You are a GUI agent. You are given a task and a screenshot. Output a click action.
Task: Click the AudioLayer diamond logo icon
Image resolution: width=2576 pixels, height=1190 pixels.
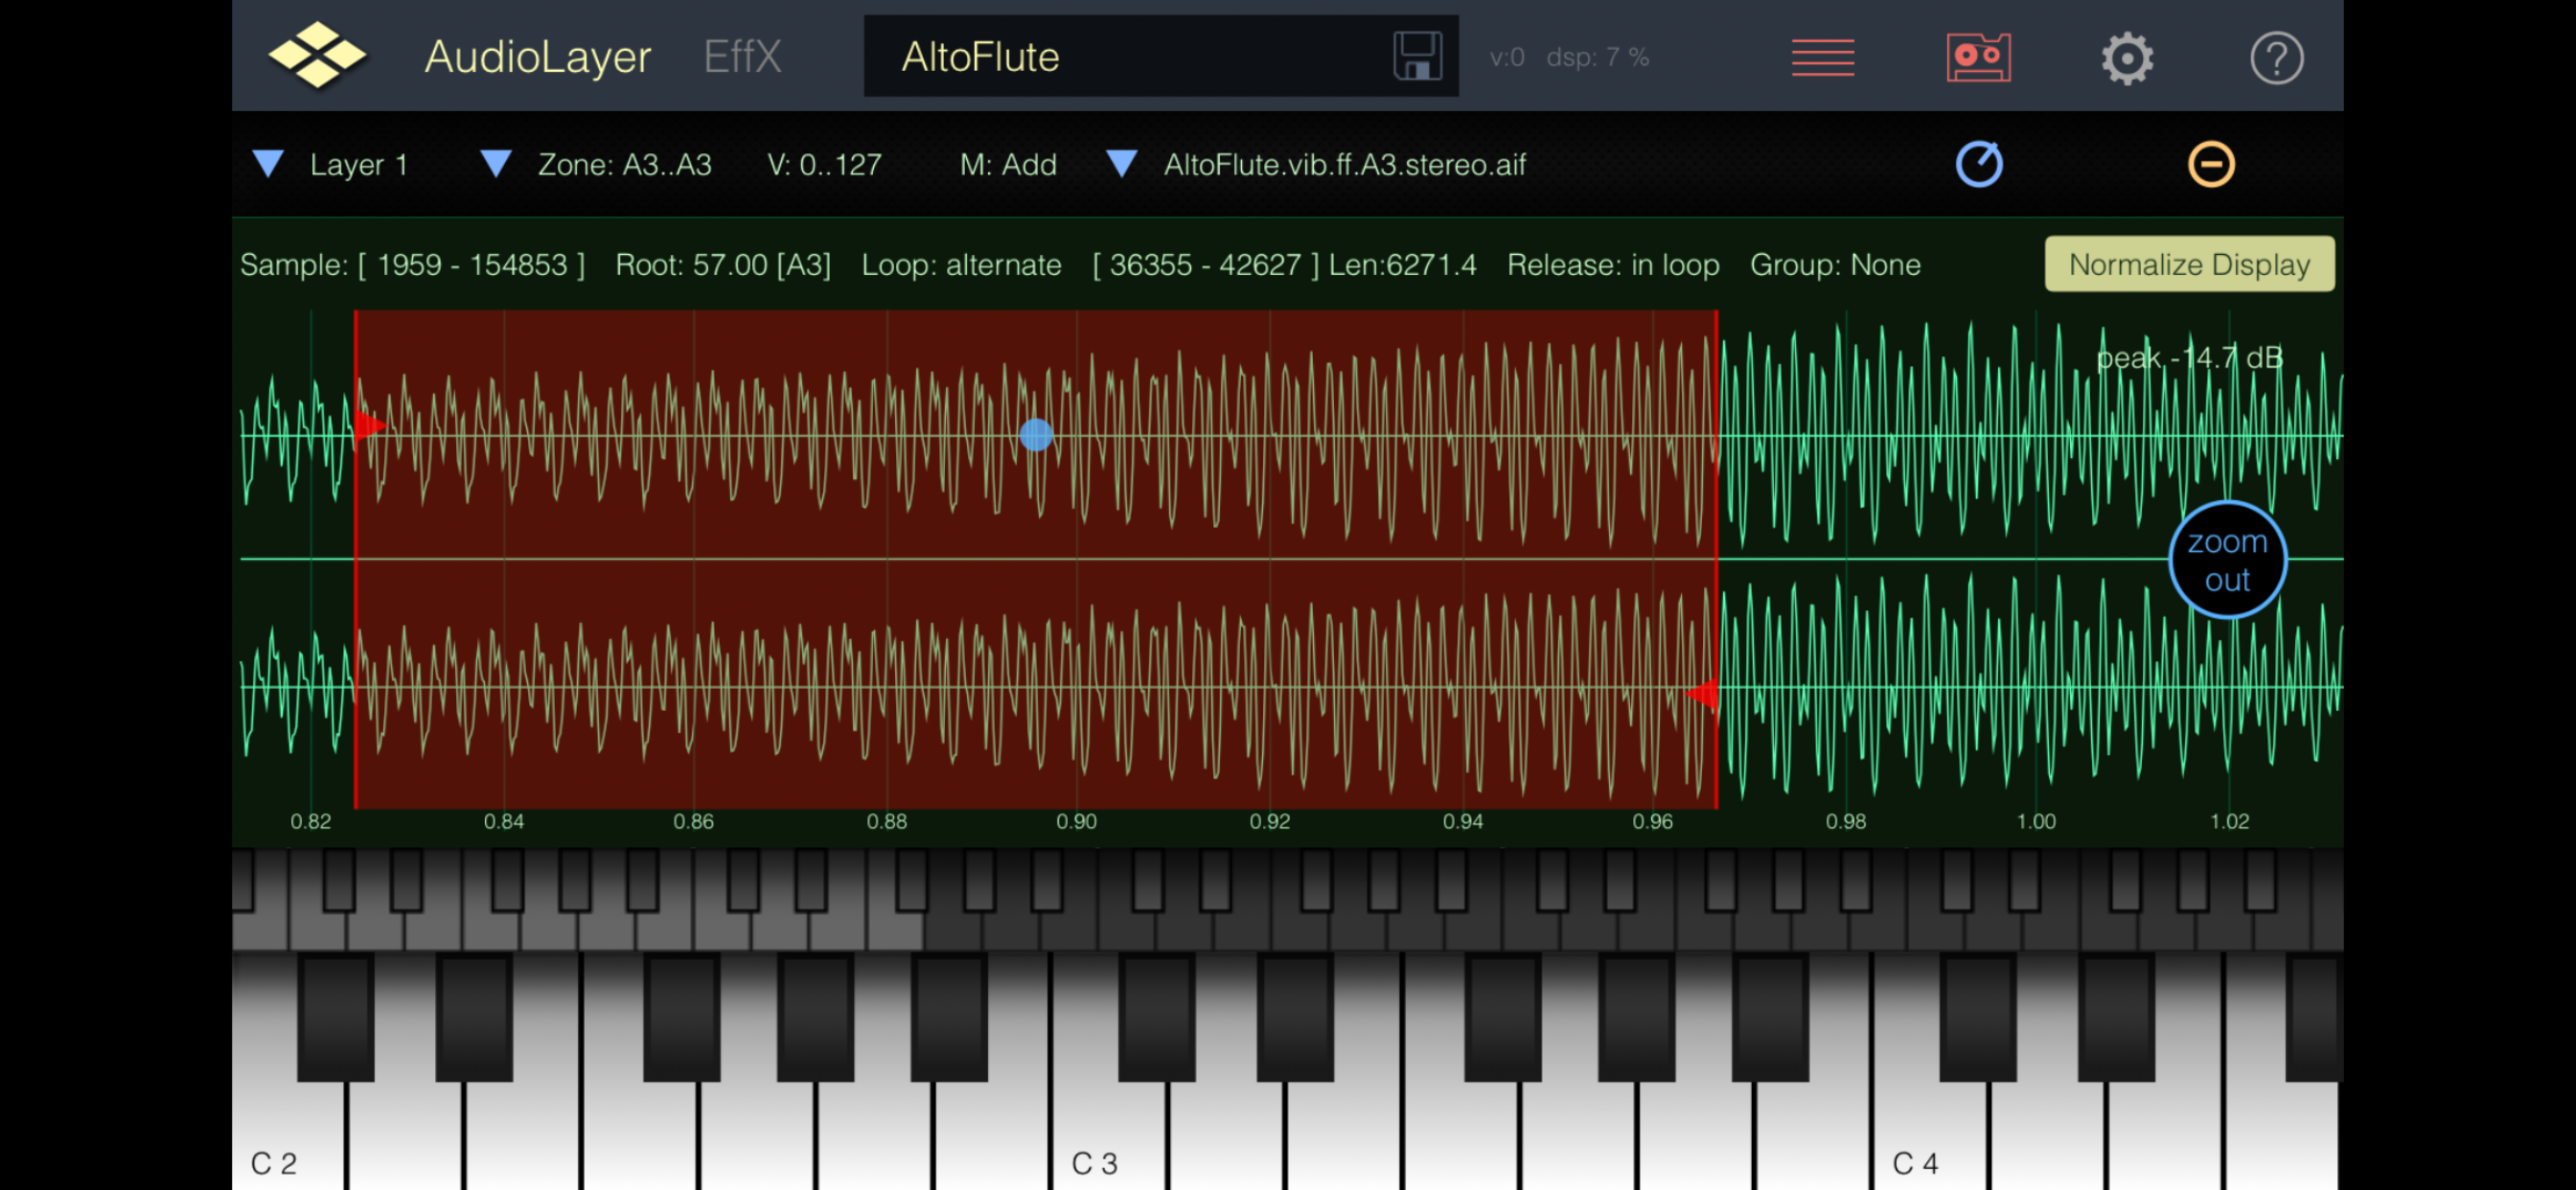coord(317,55)
